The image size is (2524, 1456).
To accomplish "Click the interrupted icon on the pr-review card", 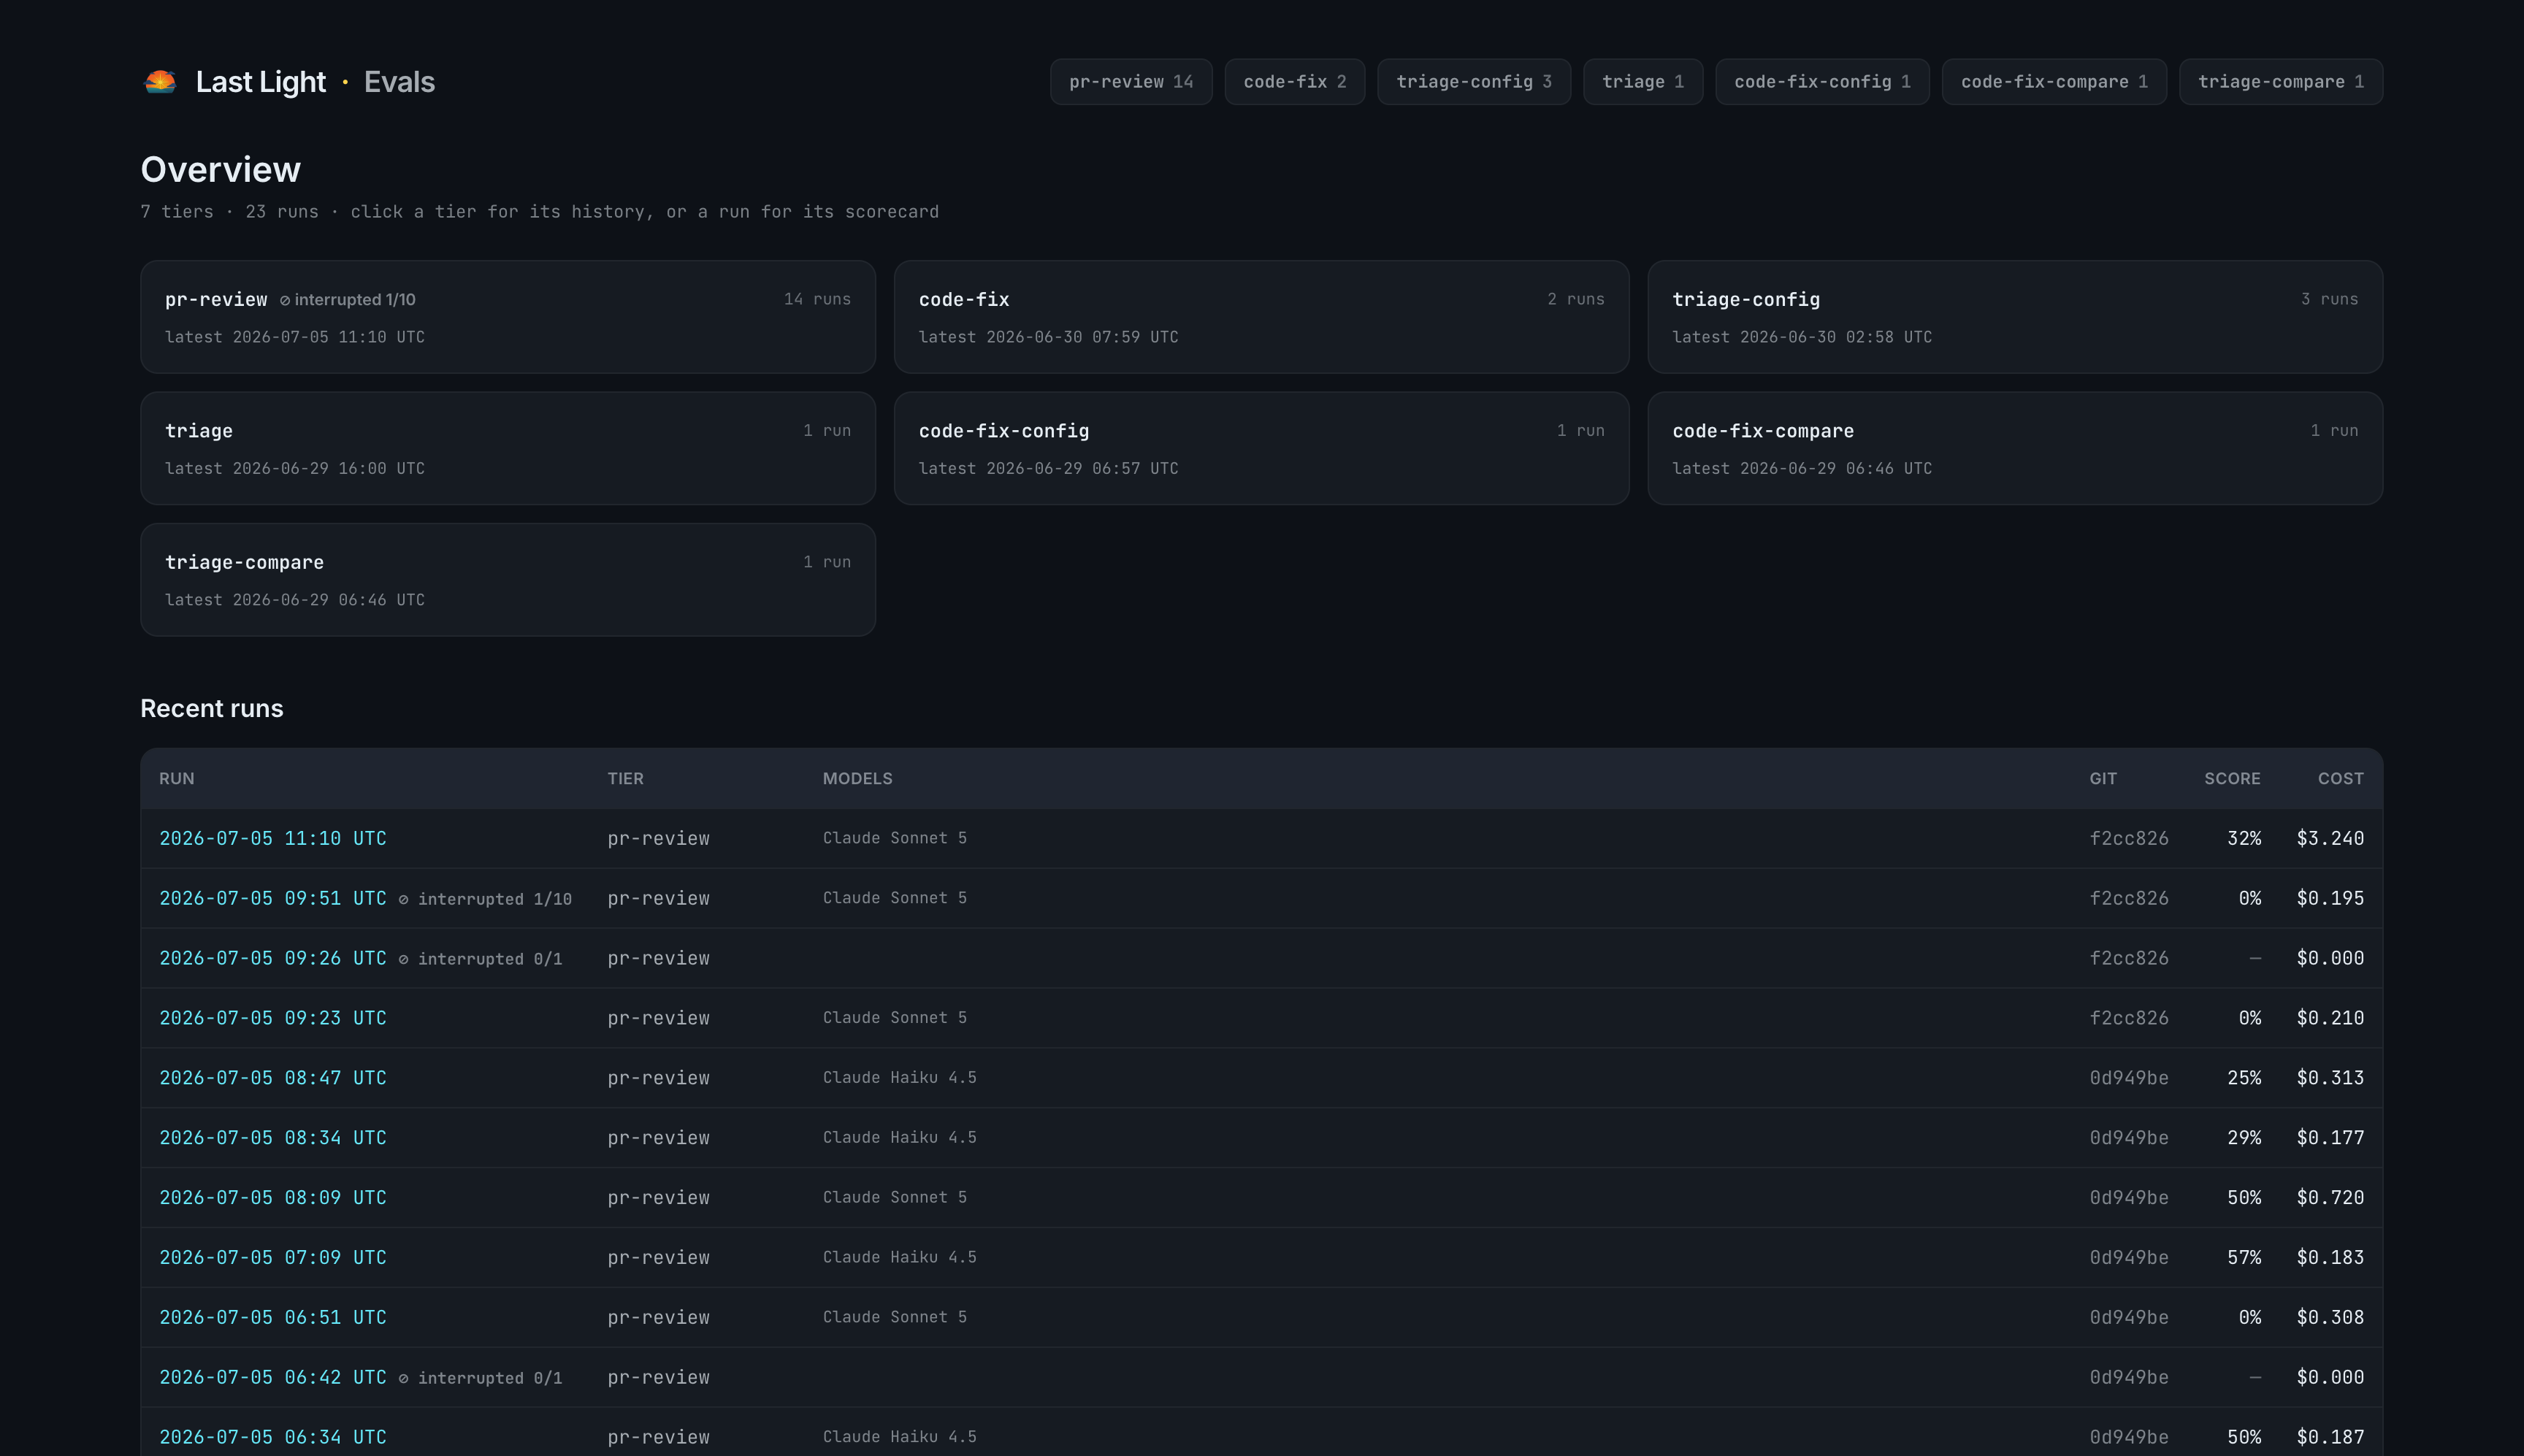I will 285,300.
